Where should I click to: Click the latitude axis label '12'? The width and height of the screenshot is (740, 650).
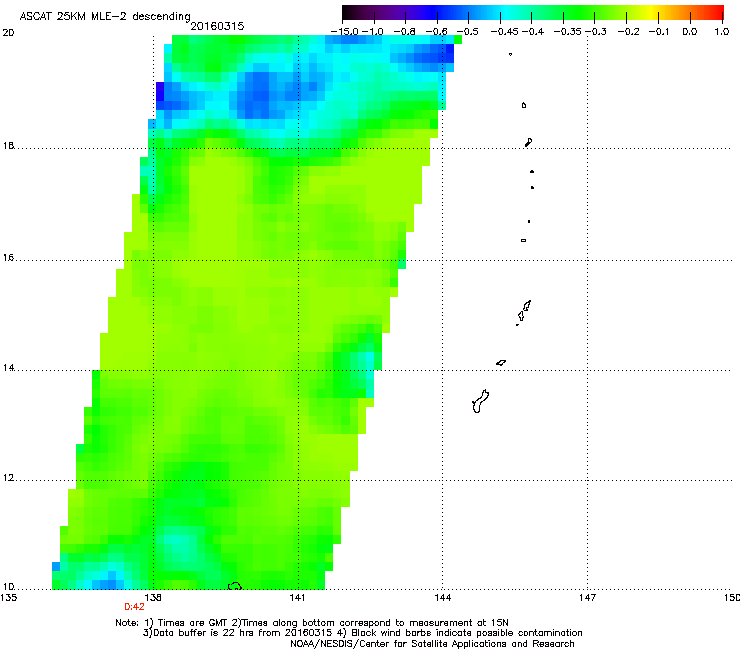8,478
